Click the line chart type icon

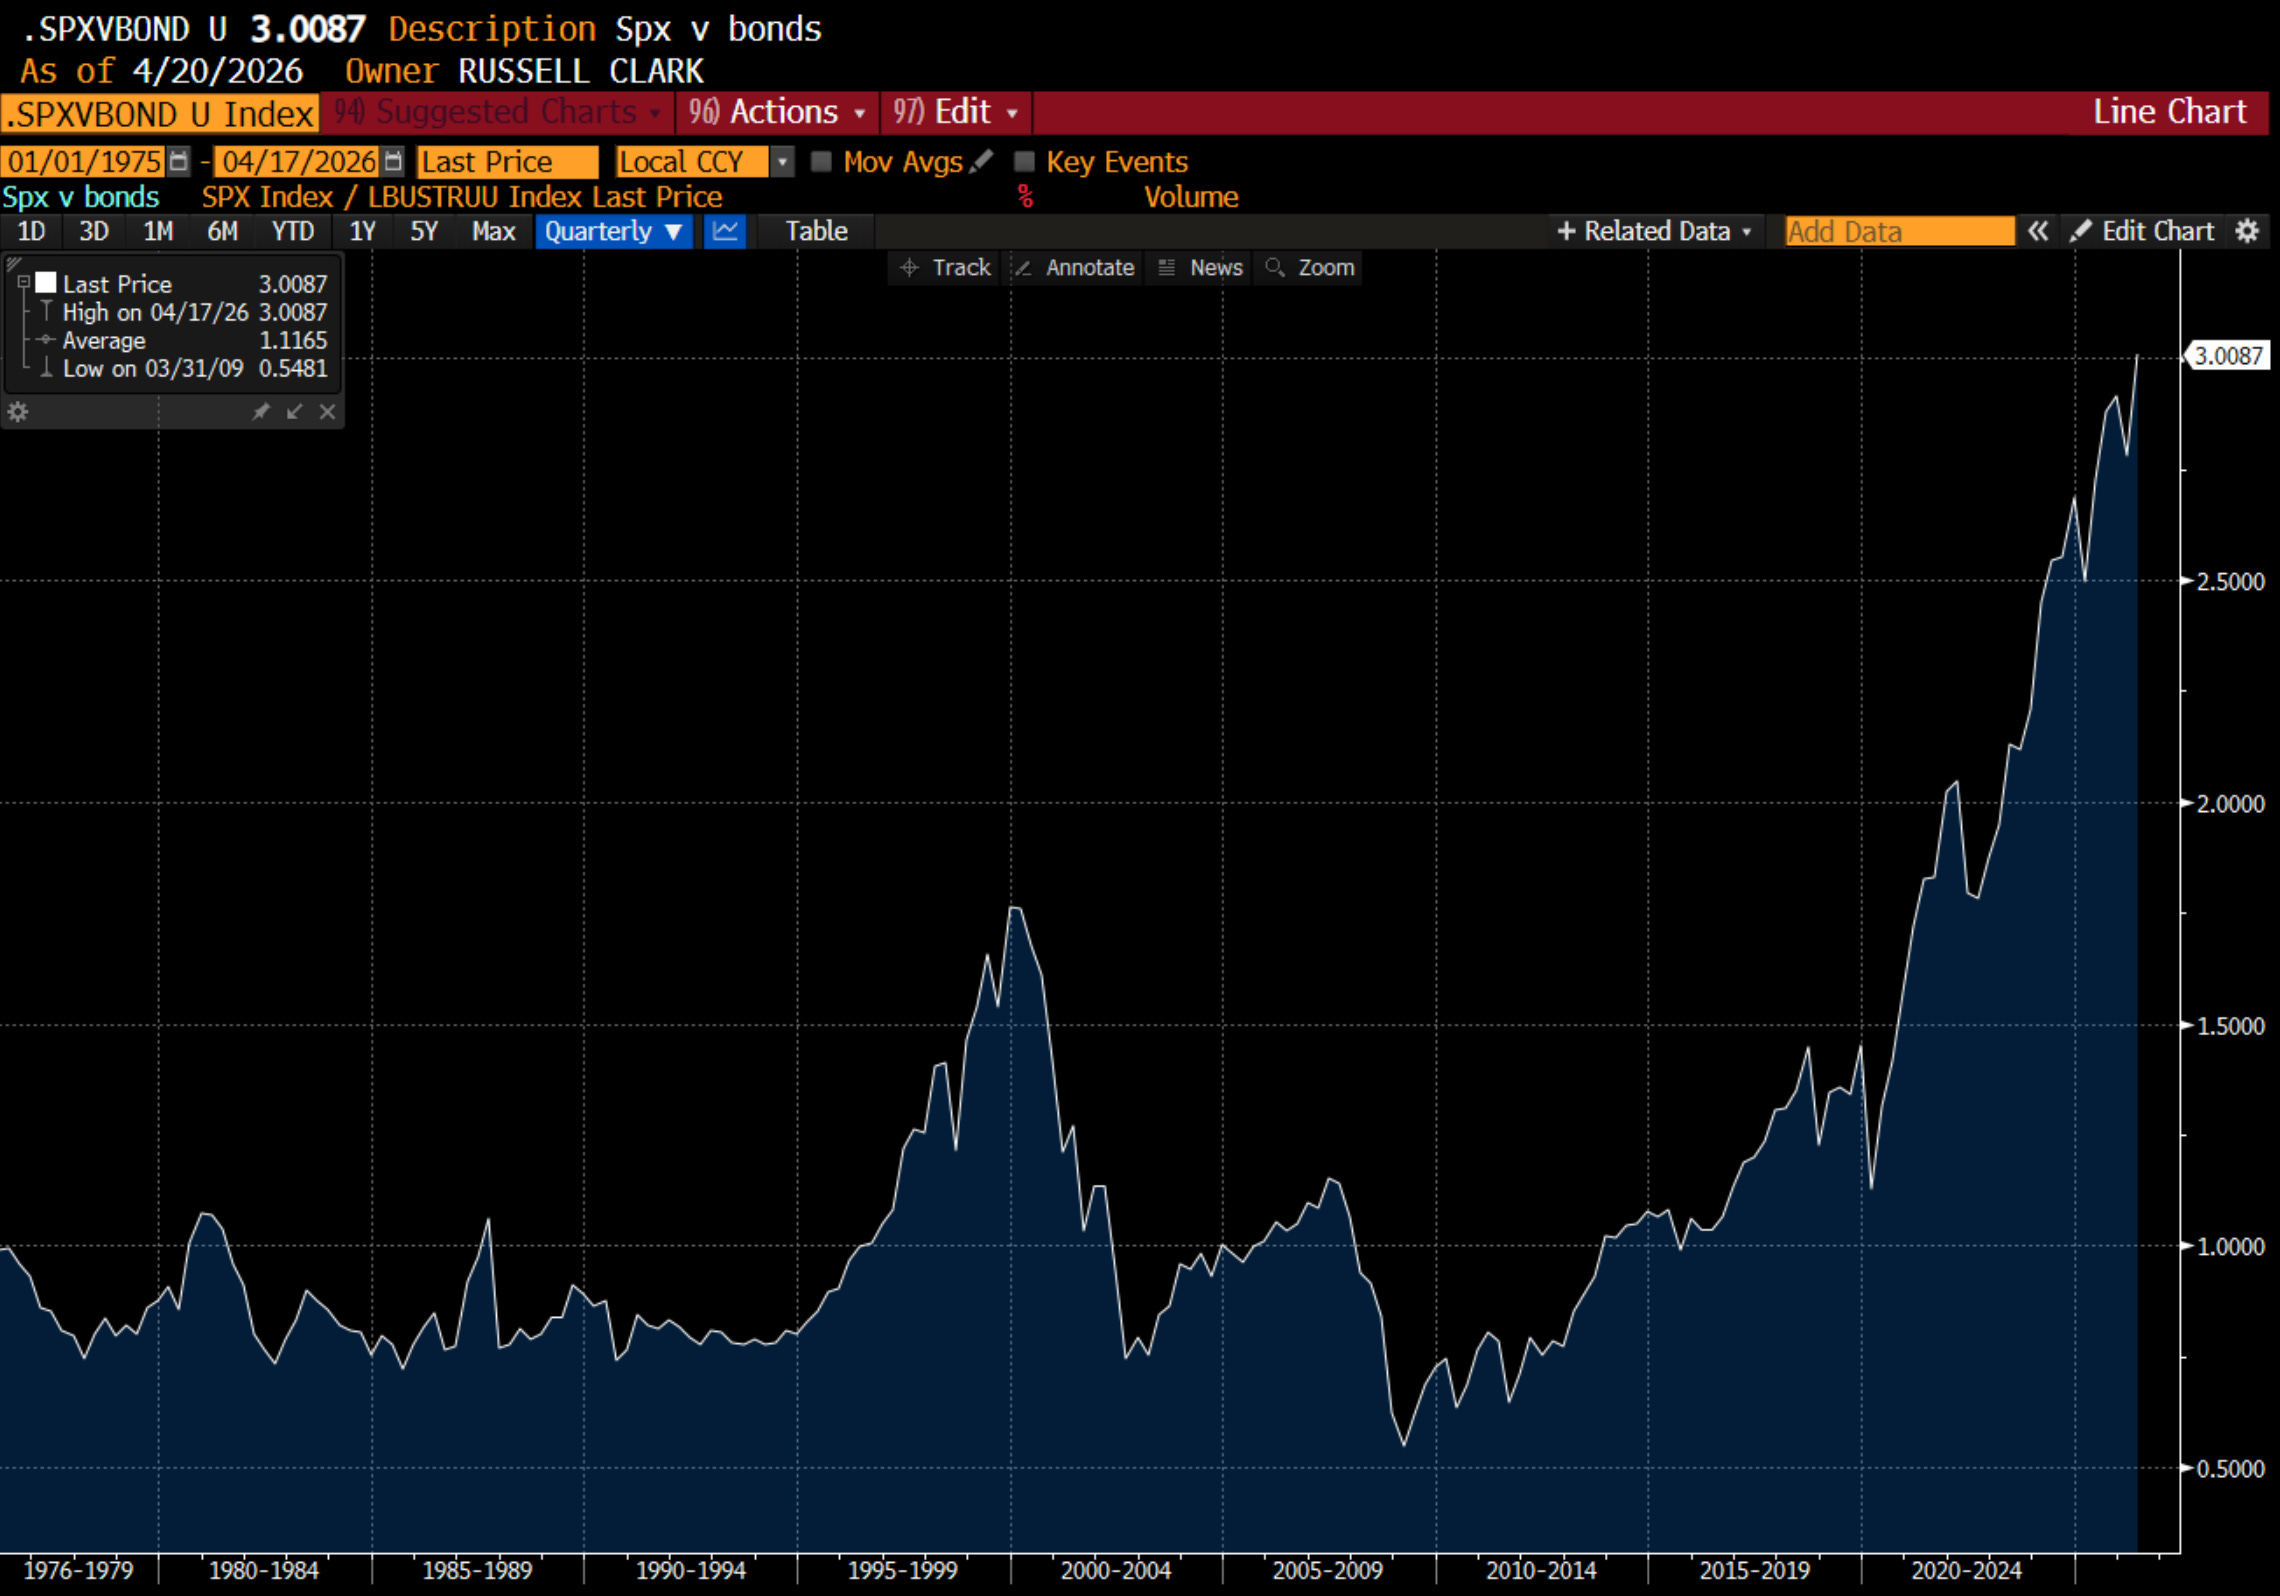[725, 231]
